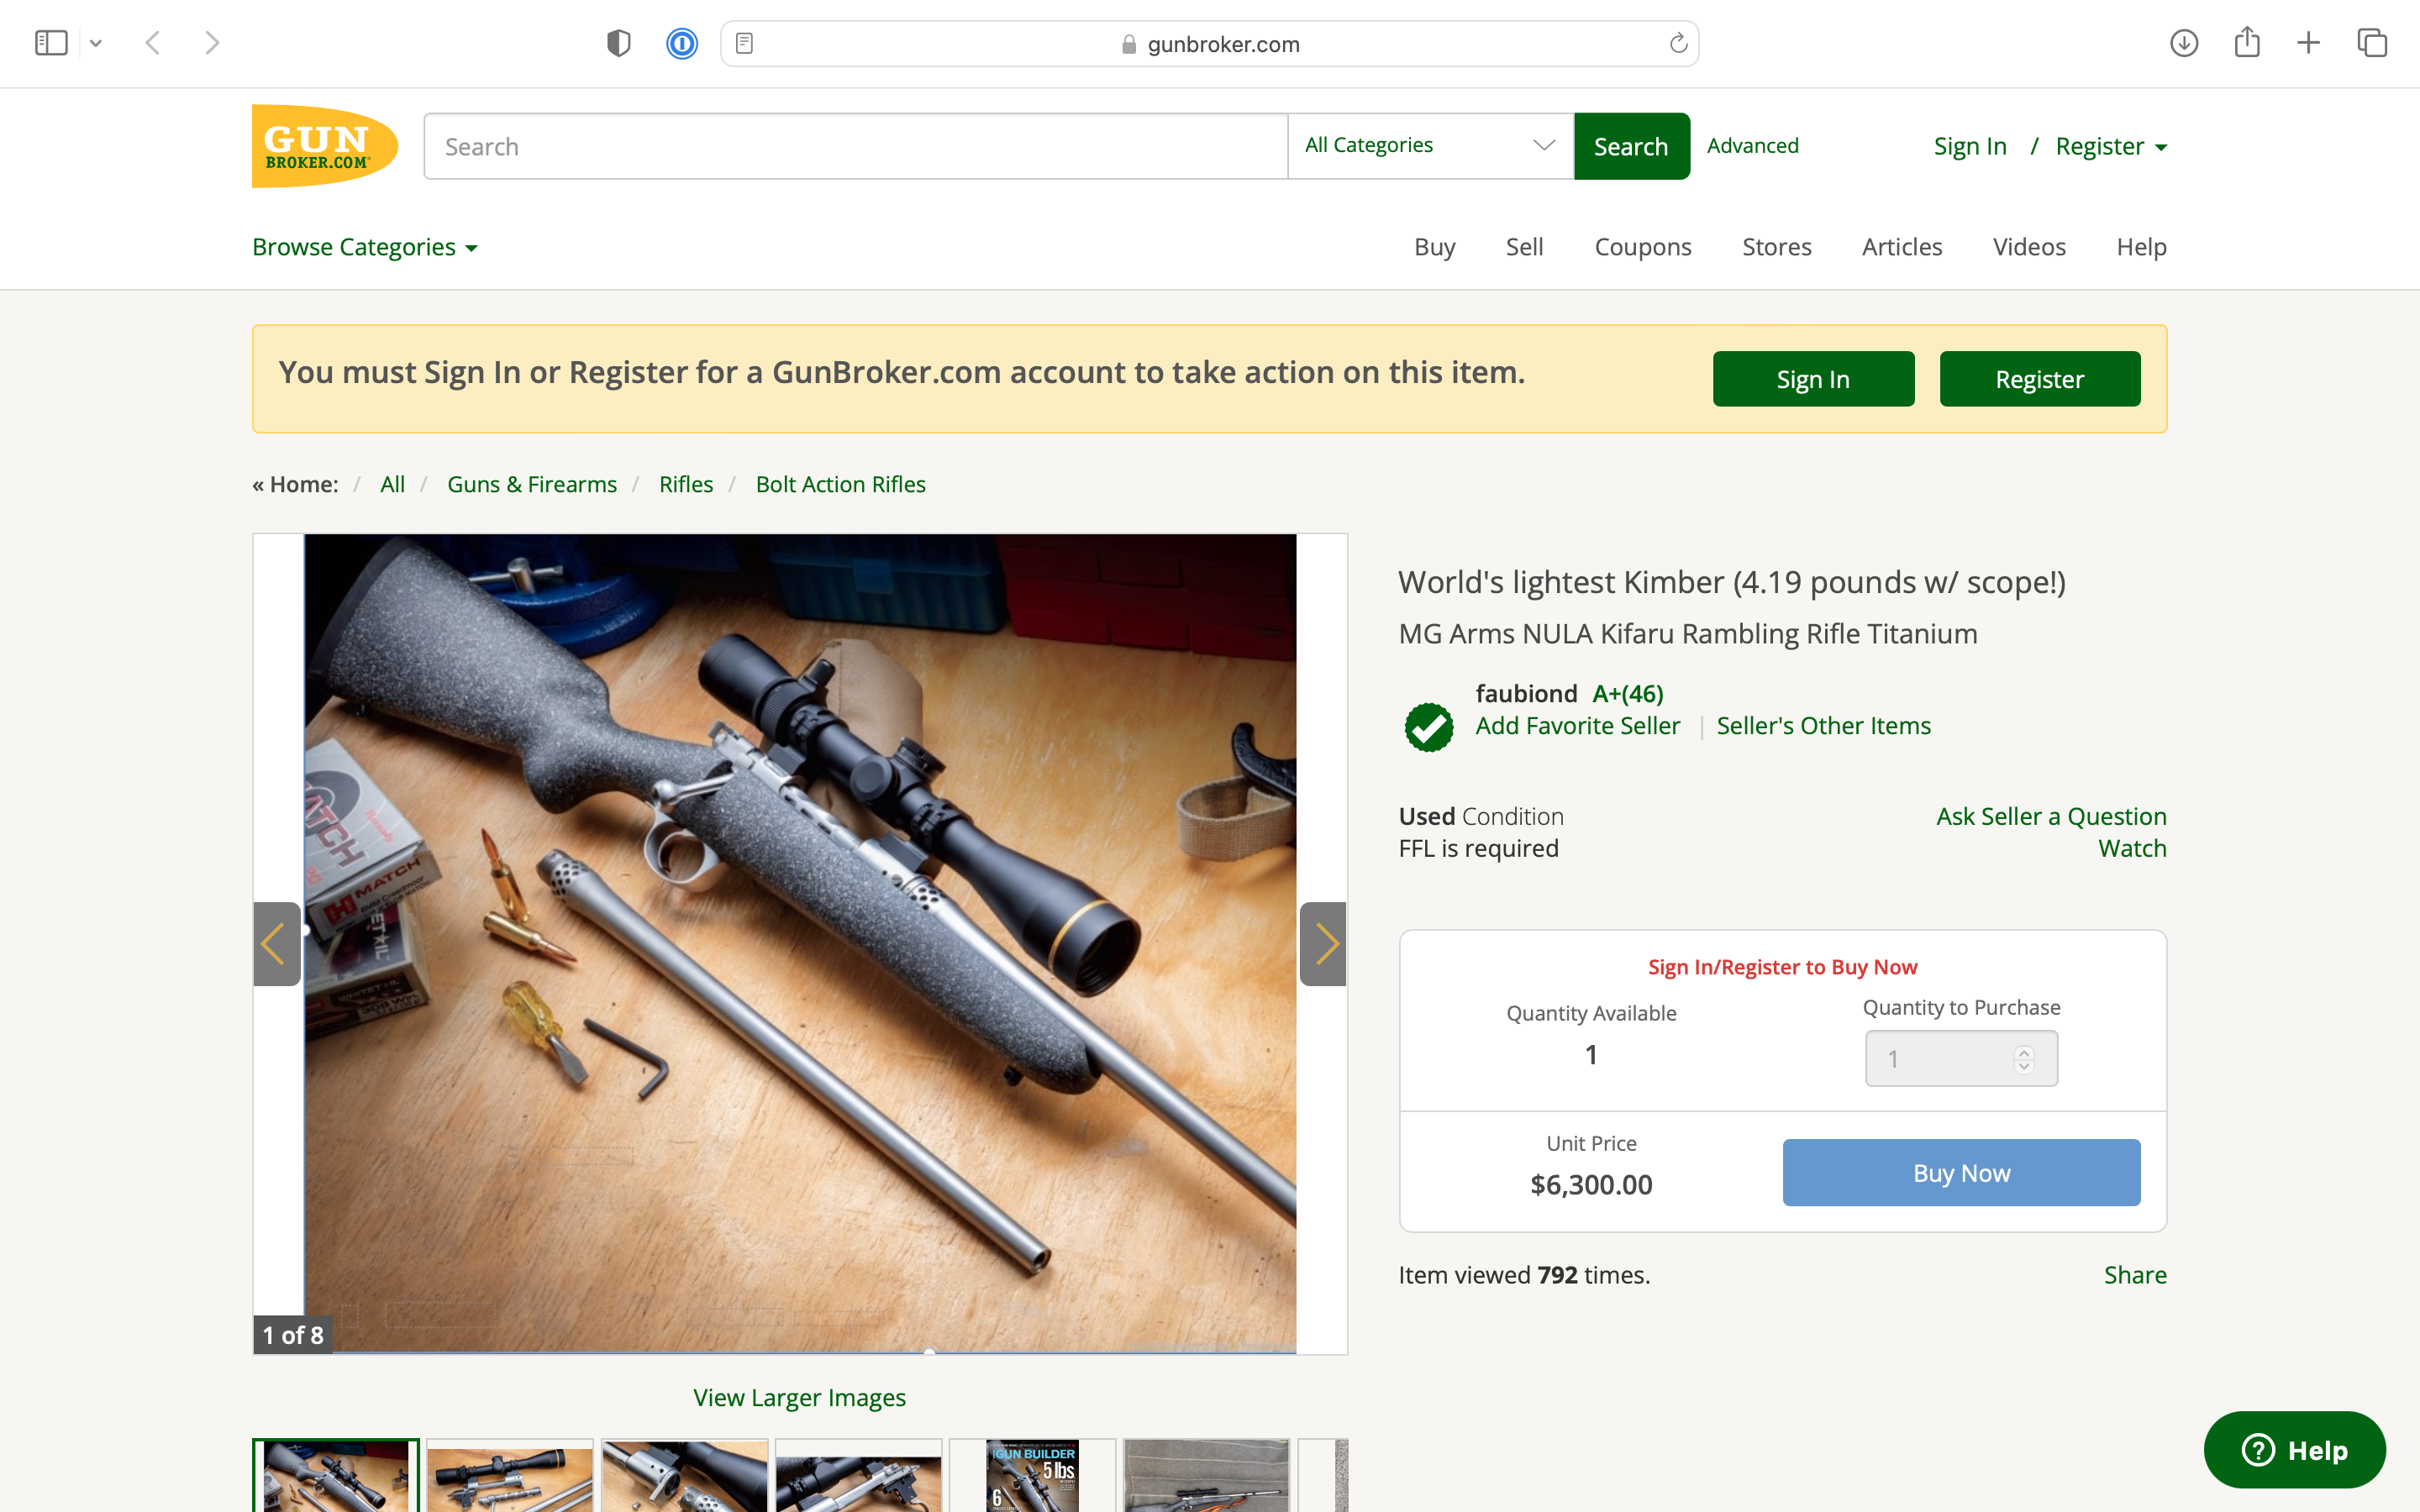
Task: Show the tab overview icon
Action: click(2372, 43)
